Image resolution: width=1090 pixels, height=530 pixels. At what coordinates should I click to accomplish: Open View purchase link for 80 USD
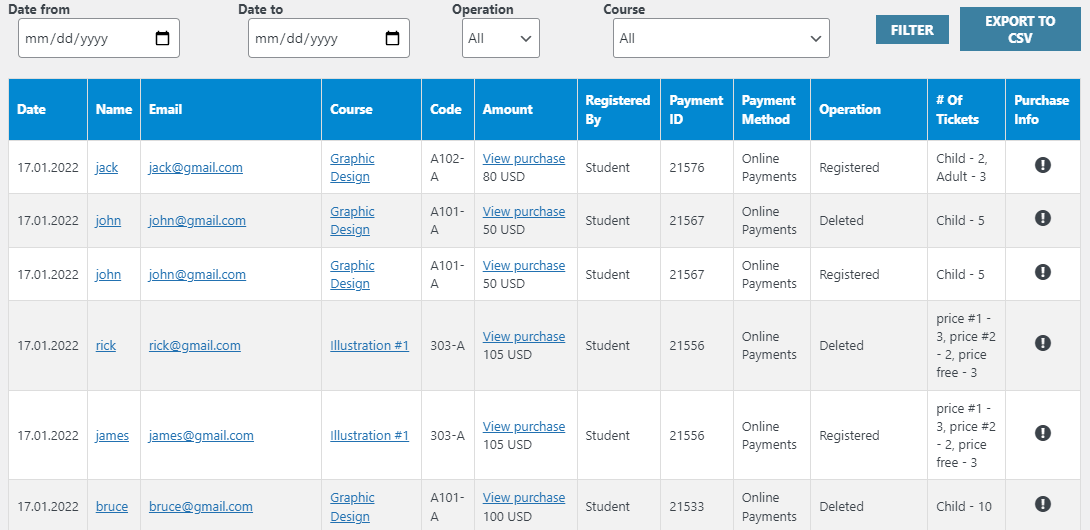(x=523, y=159)
